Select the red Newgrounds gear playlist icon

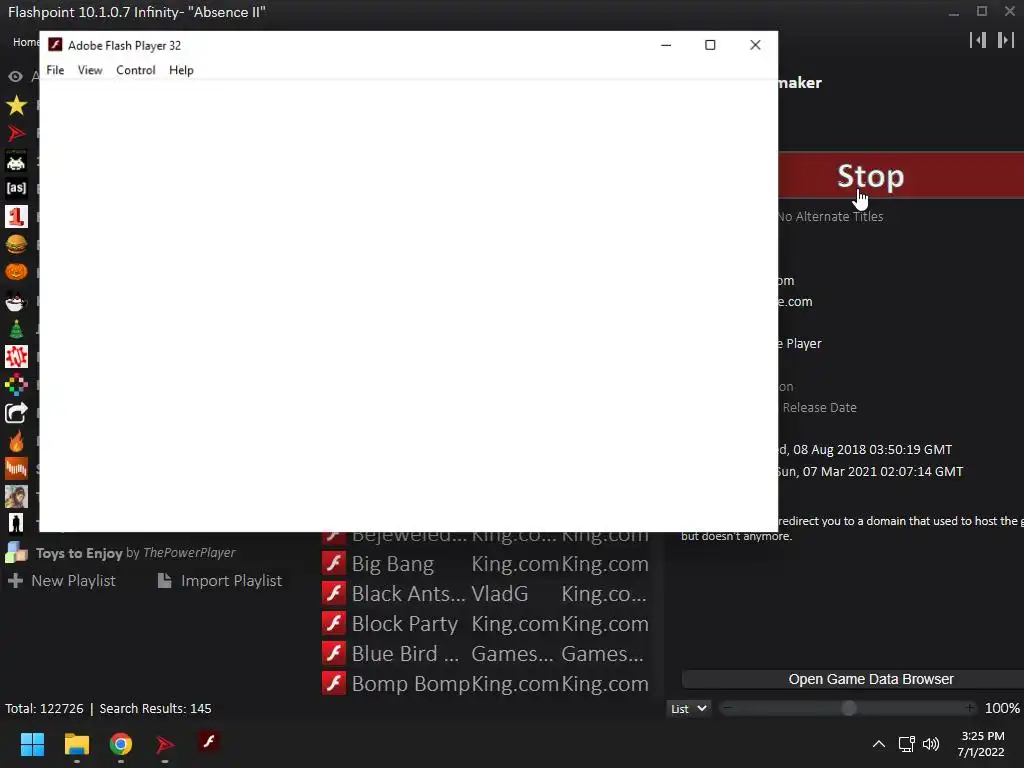click(16, 357)
